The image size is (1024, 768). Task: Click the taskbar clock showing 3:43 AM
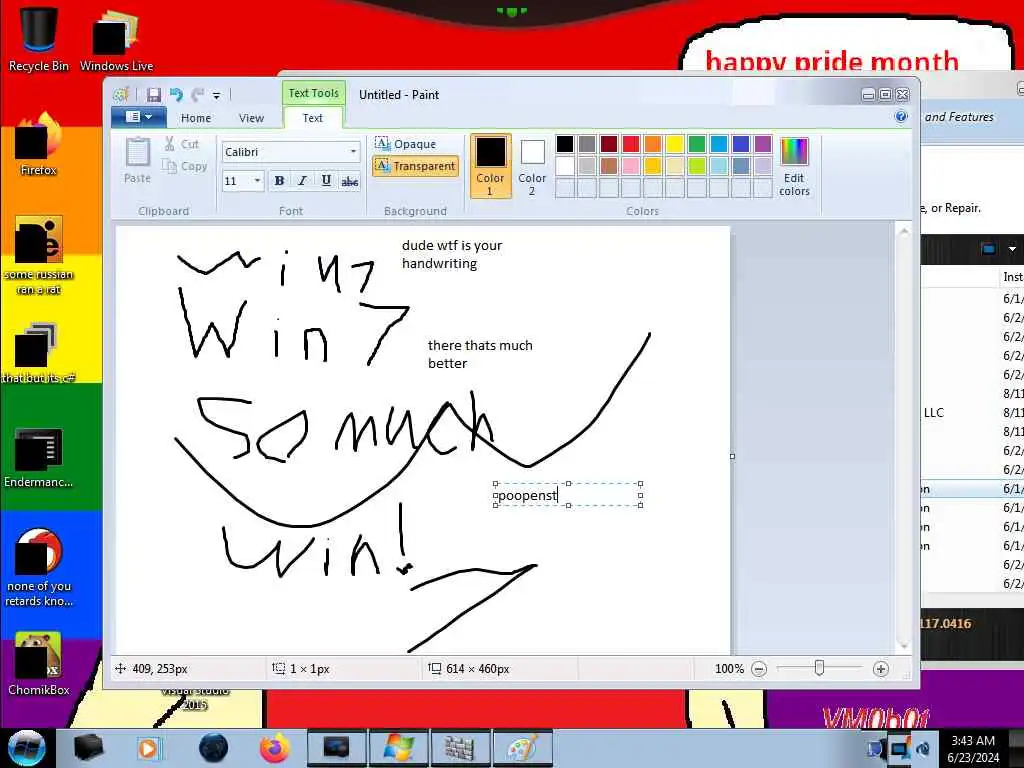pyautogui.click(x=973, y=748)
